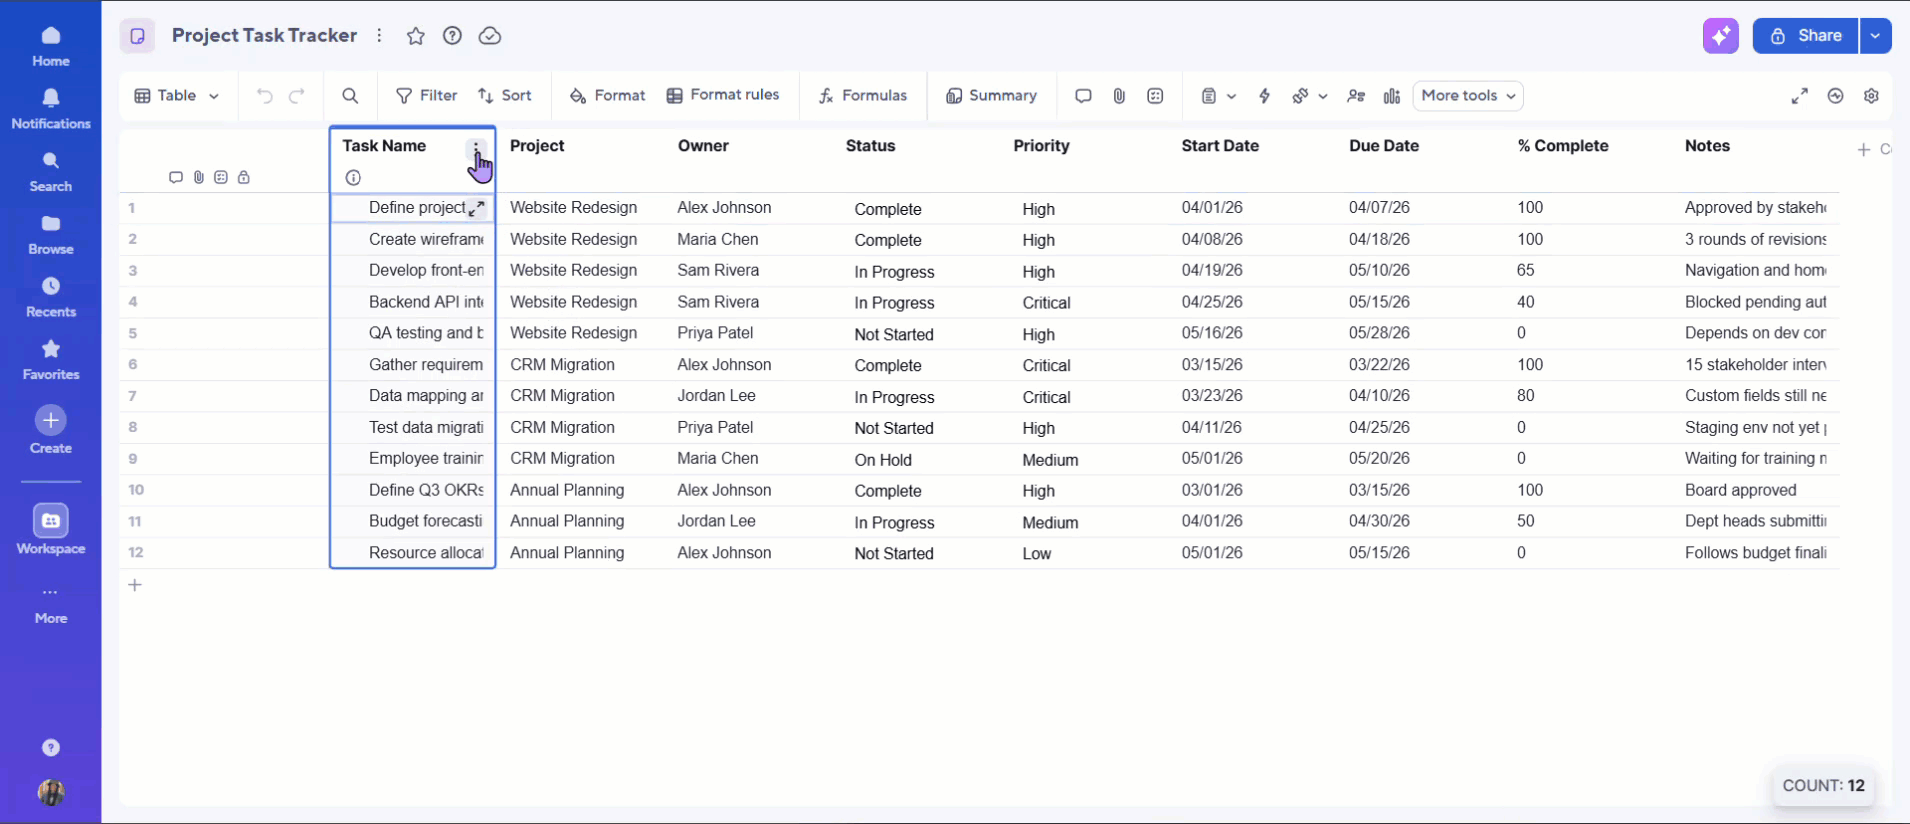Viewport: 1910px width, 824px height.
Task: Expand sheet to full screen
Action: pos(1800,96)
